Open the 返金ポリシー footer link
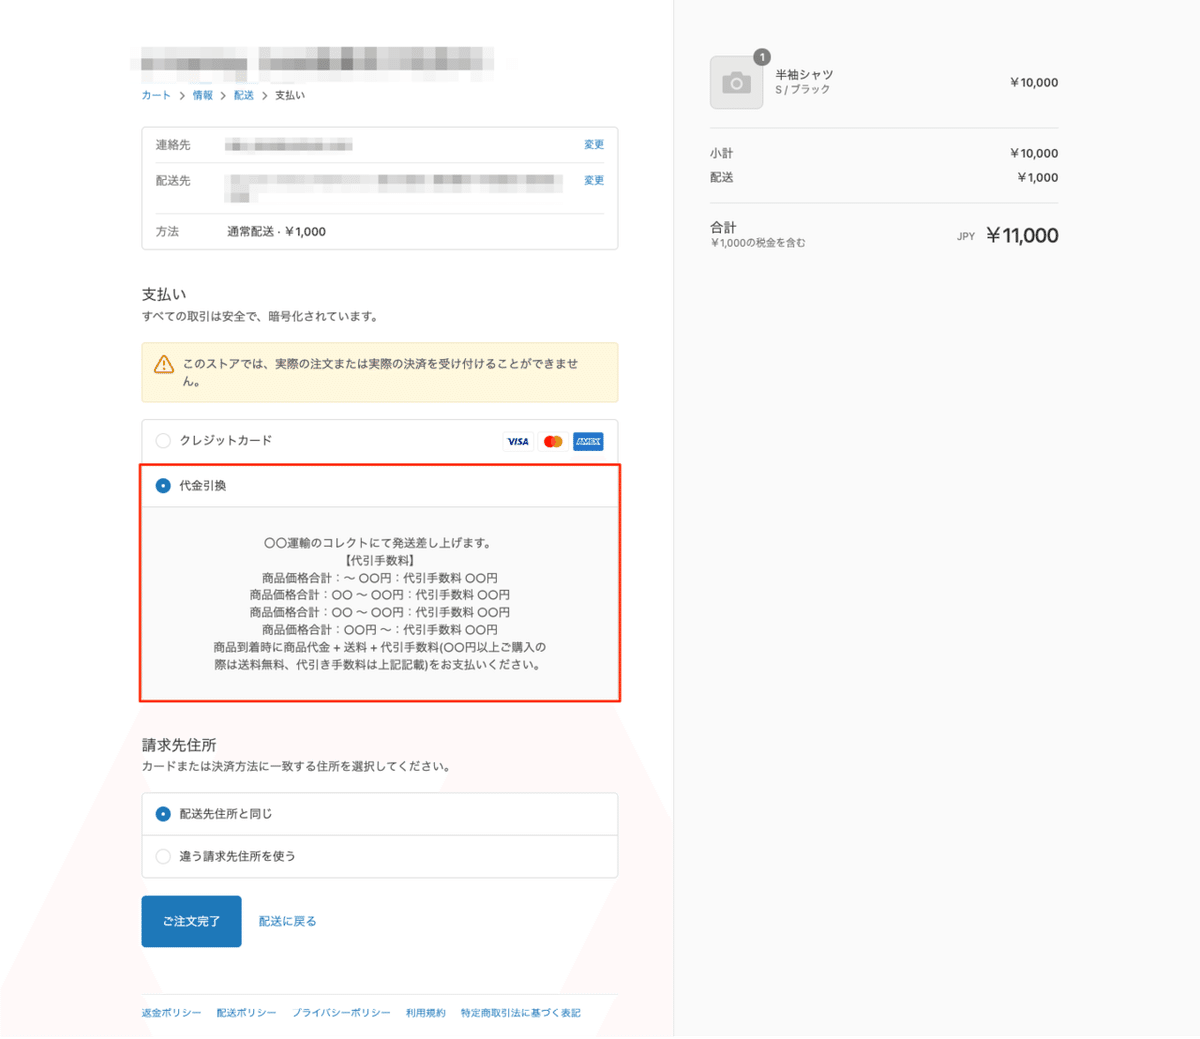The height and width of the screenshot is (1039, 1200). 171,1013
